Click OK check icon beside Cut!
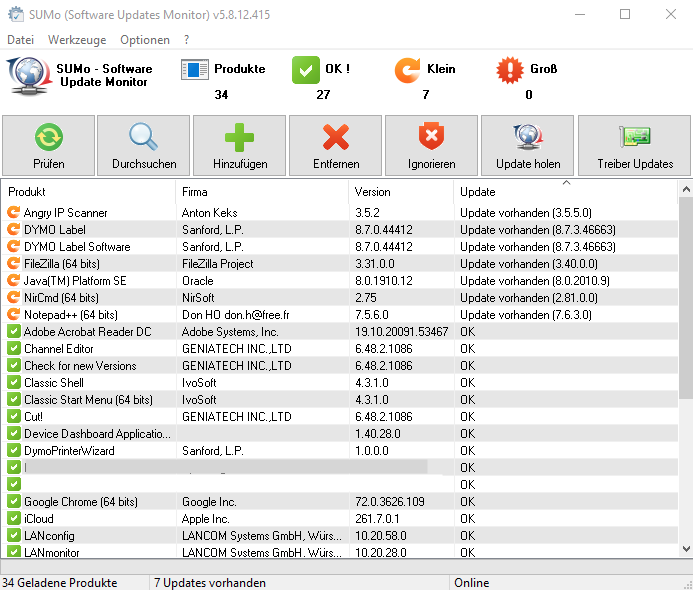Image resolution: width=693 pixels, height=590 pixels. point(14,416)
